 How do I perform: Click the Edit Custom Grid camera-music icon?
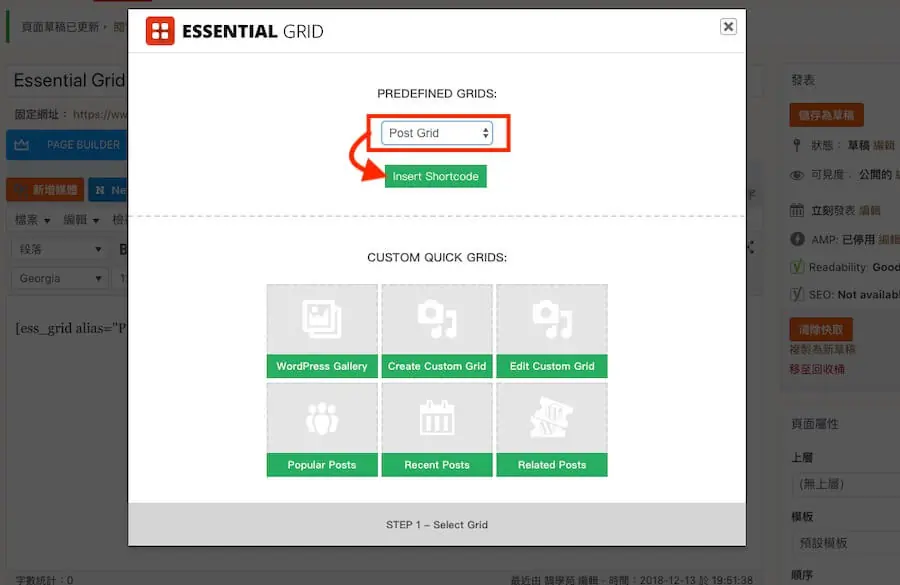[x=552, y=320]
